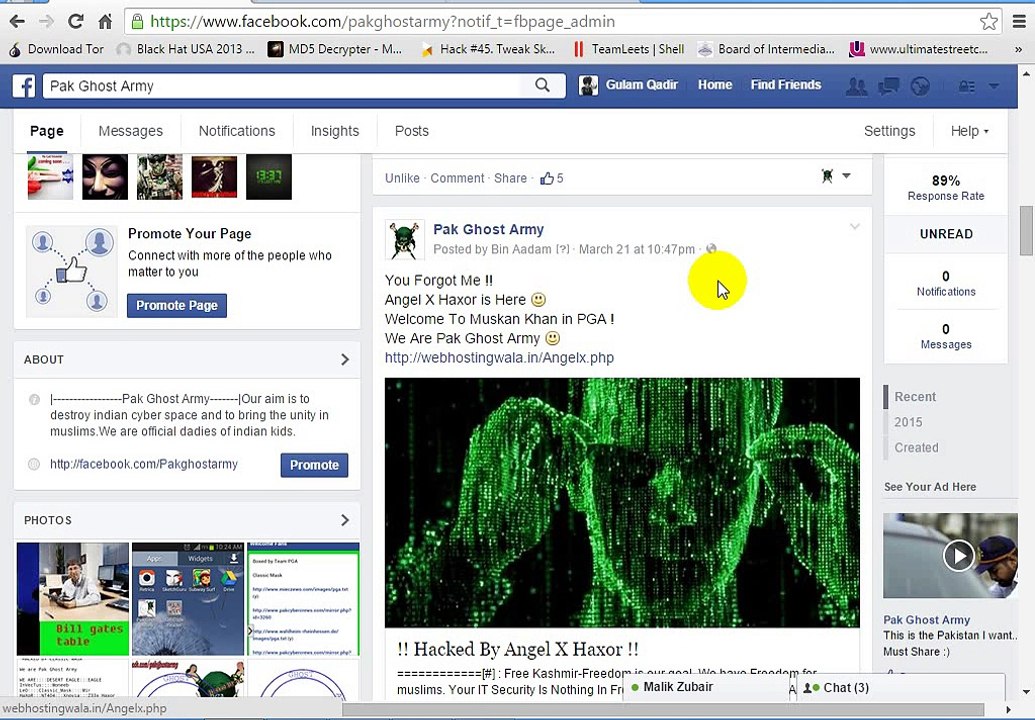Open the phone home screen photo thumbnail
Screen dimensions: 1035x720
[187, 599]
